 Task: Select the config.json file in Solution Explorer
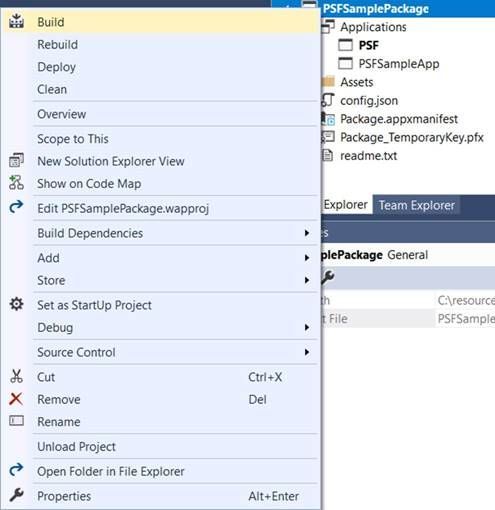pyautogui.click(x=369, y=100)
